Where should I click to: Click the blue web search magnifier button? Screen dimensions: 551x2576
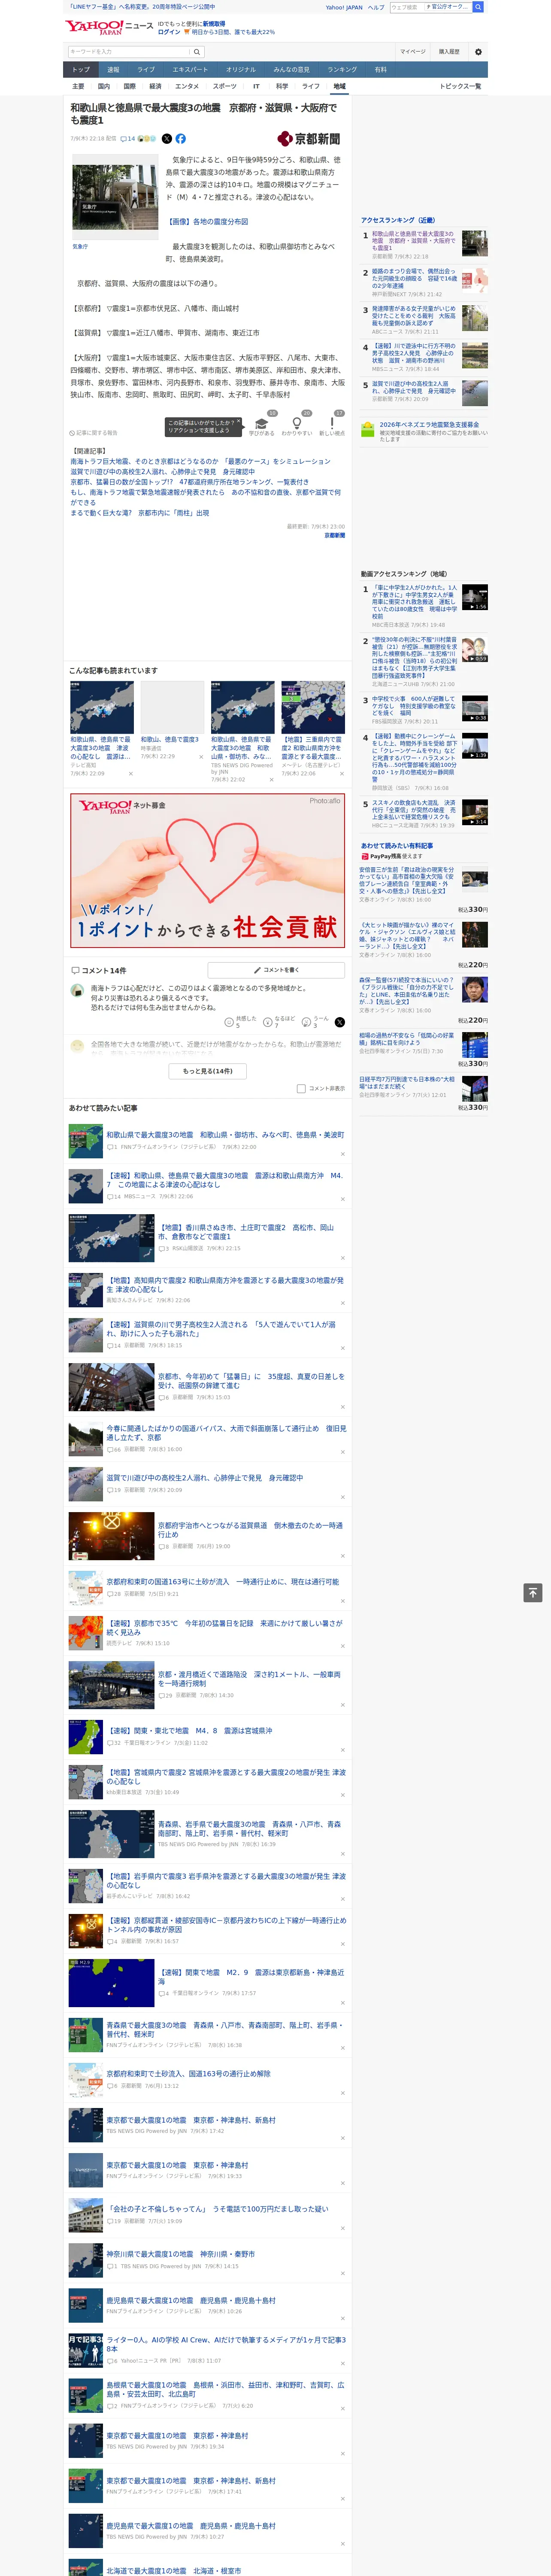point(478,7)
